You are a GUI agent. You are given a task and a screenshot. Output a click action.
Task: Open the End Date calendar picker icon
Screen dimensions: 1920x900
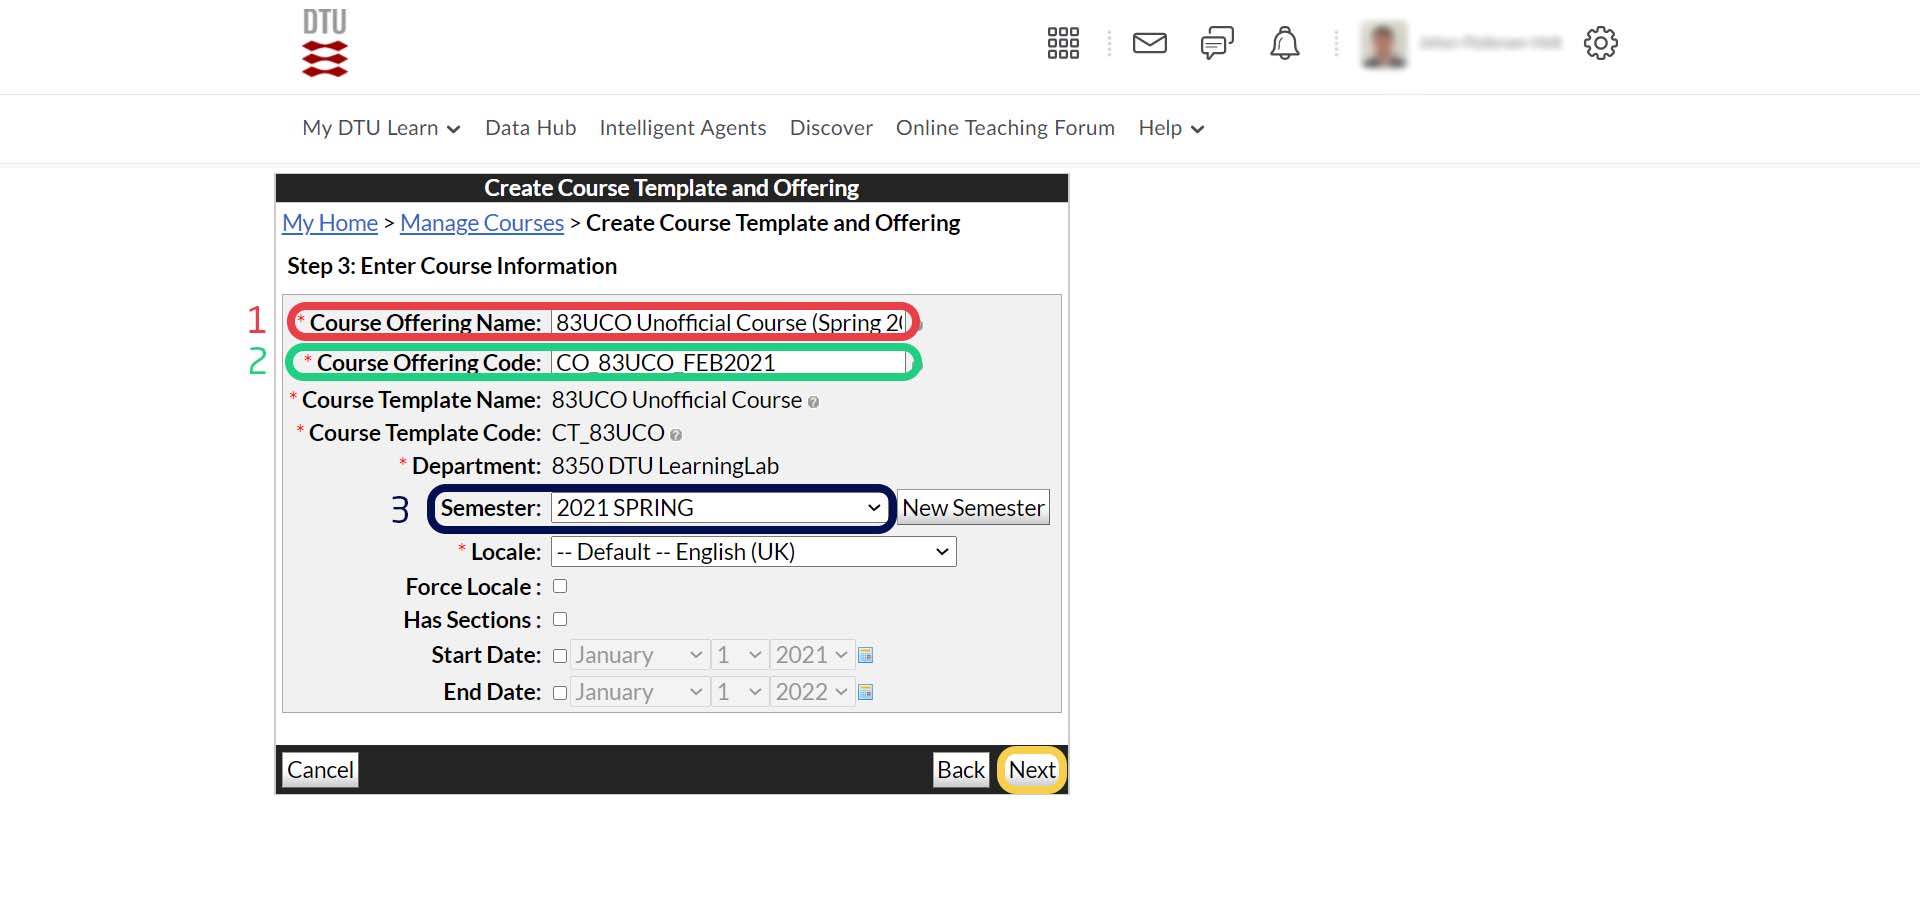coord(866,692)
